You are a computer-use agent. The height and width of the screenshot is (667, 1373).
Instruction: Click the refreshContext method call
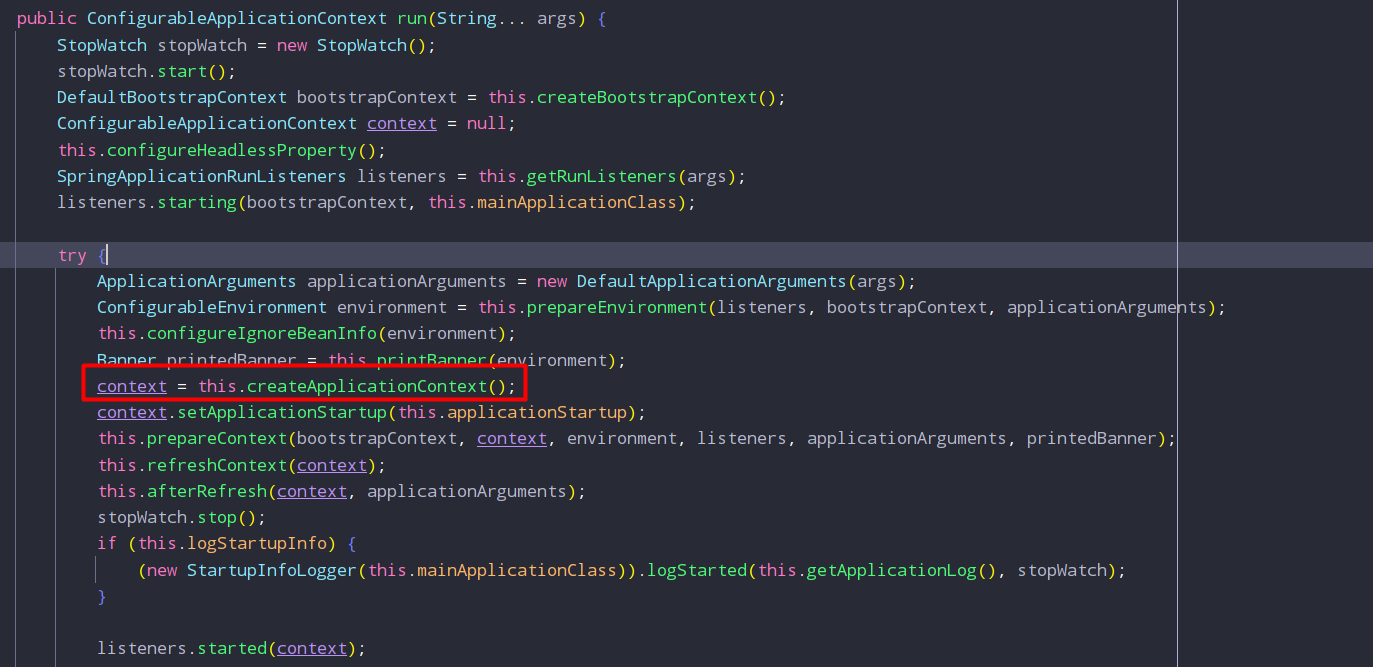click(x=217, y=465)
